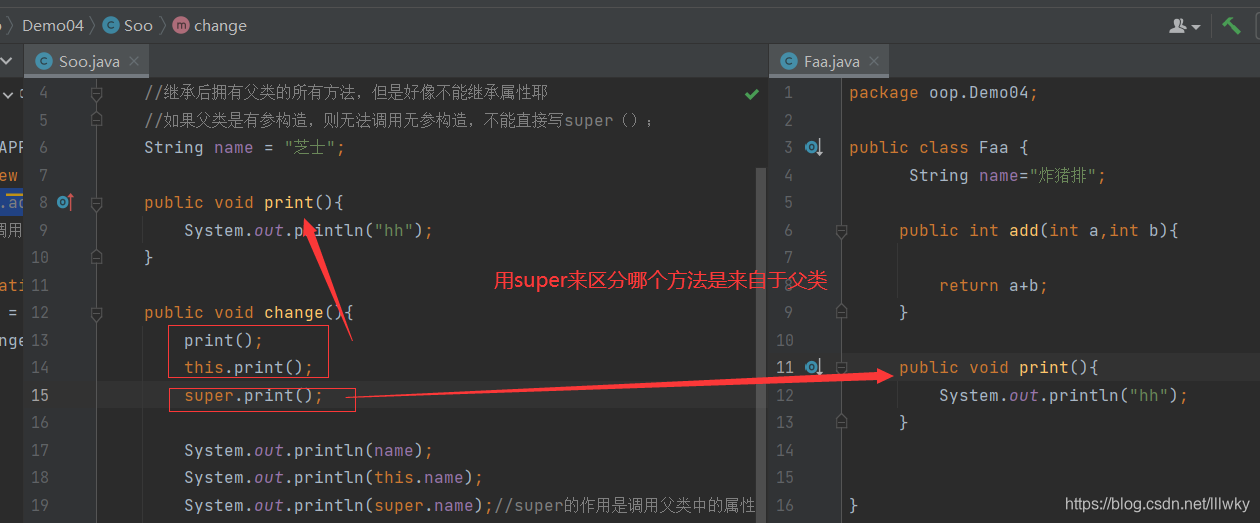Switch to the Soo.java editor tab
The height and width of the screenshot is (523, 1260).
click(88, 61)
